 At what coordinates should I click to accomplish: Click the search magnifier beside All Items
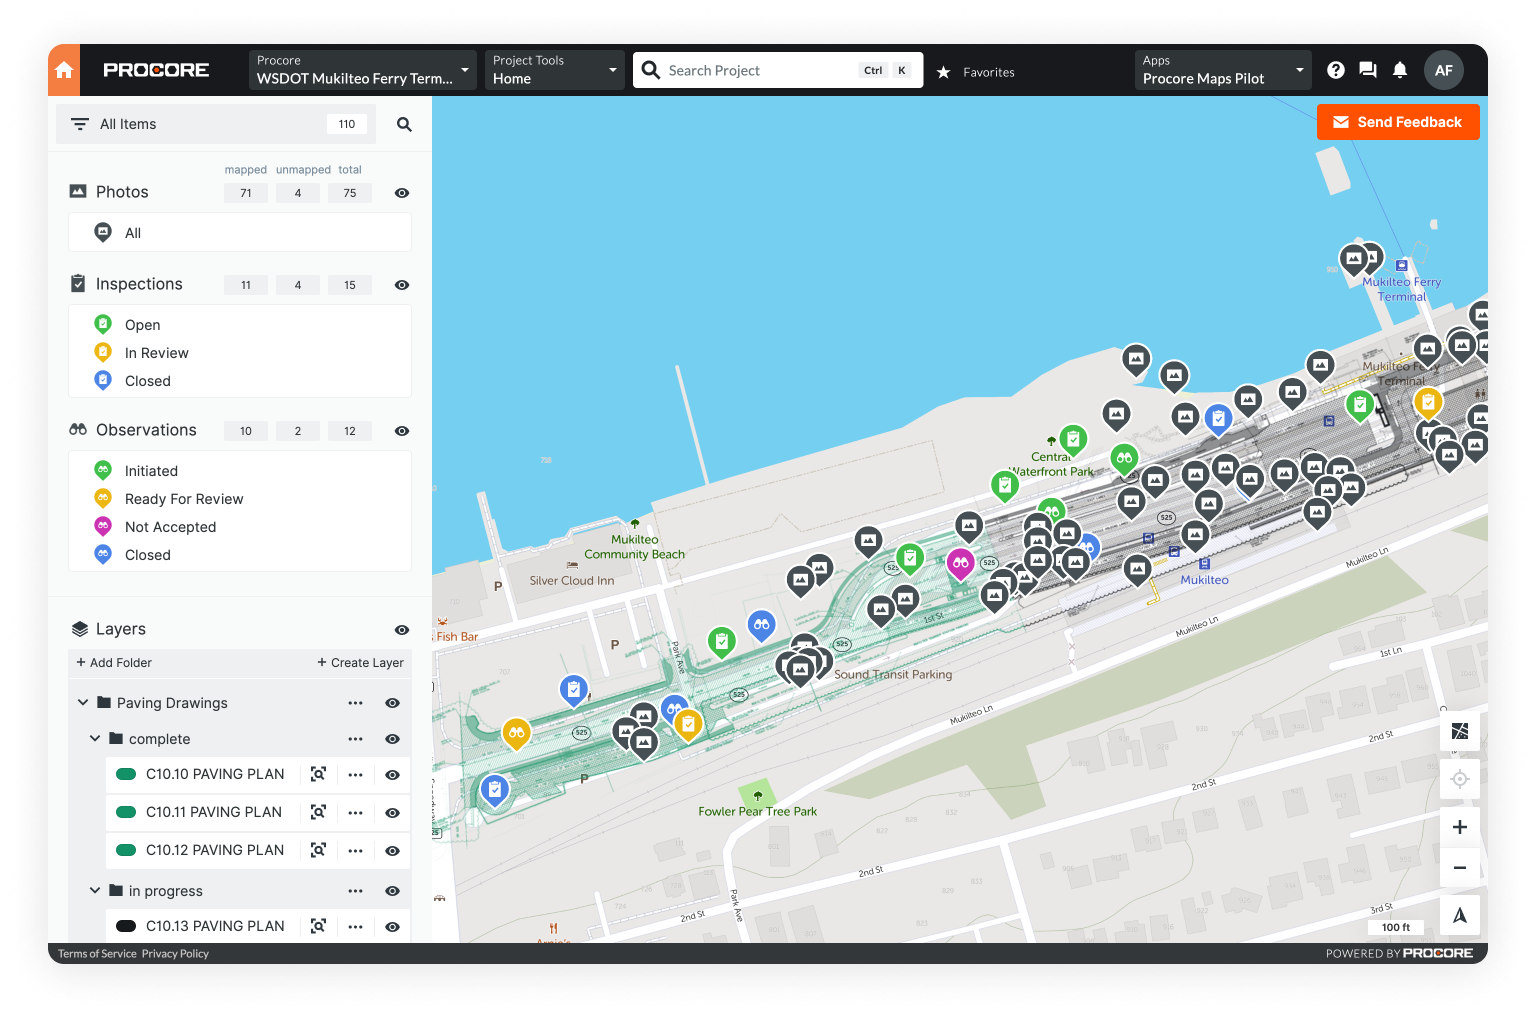[404, 124]
